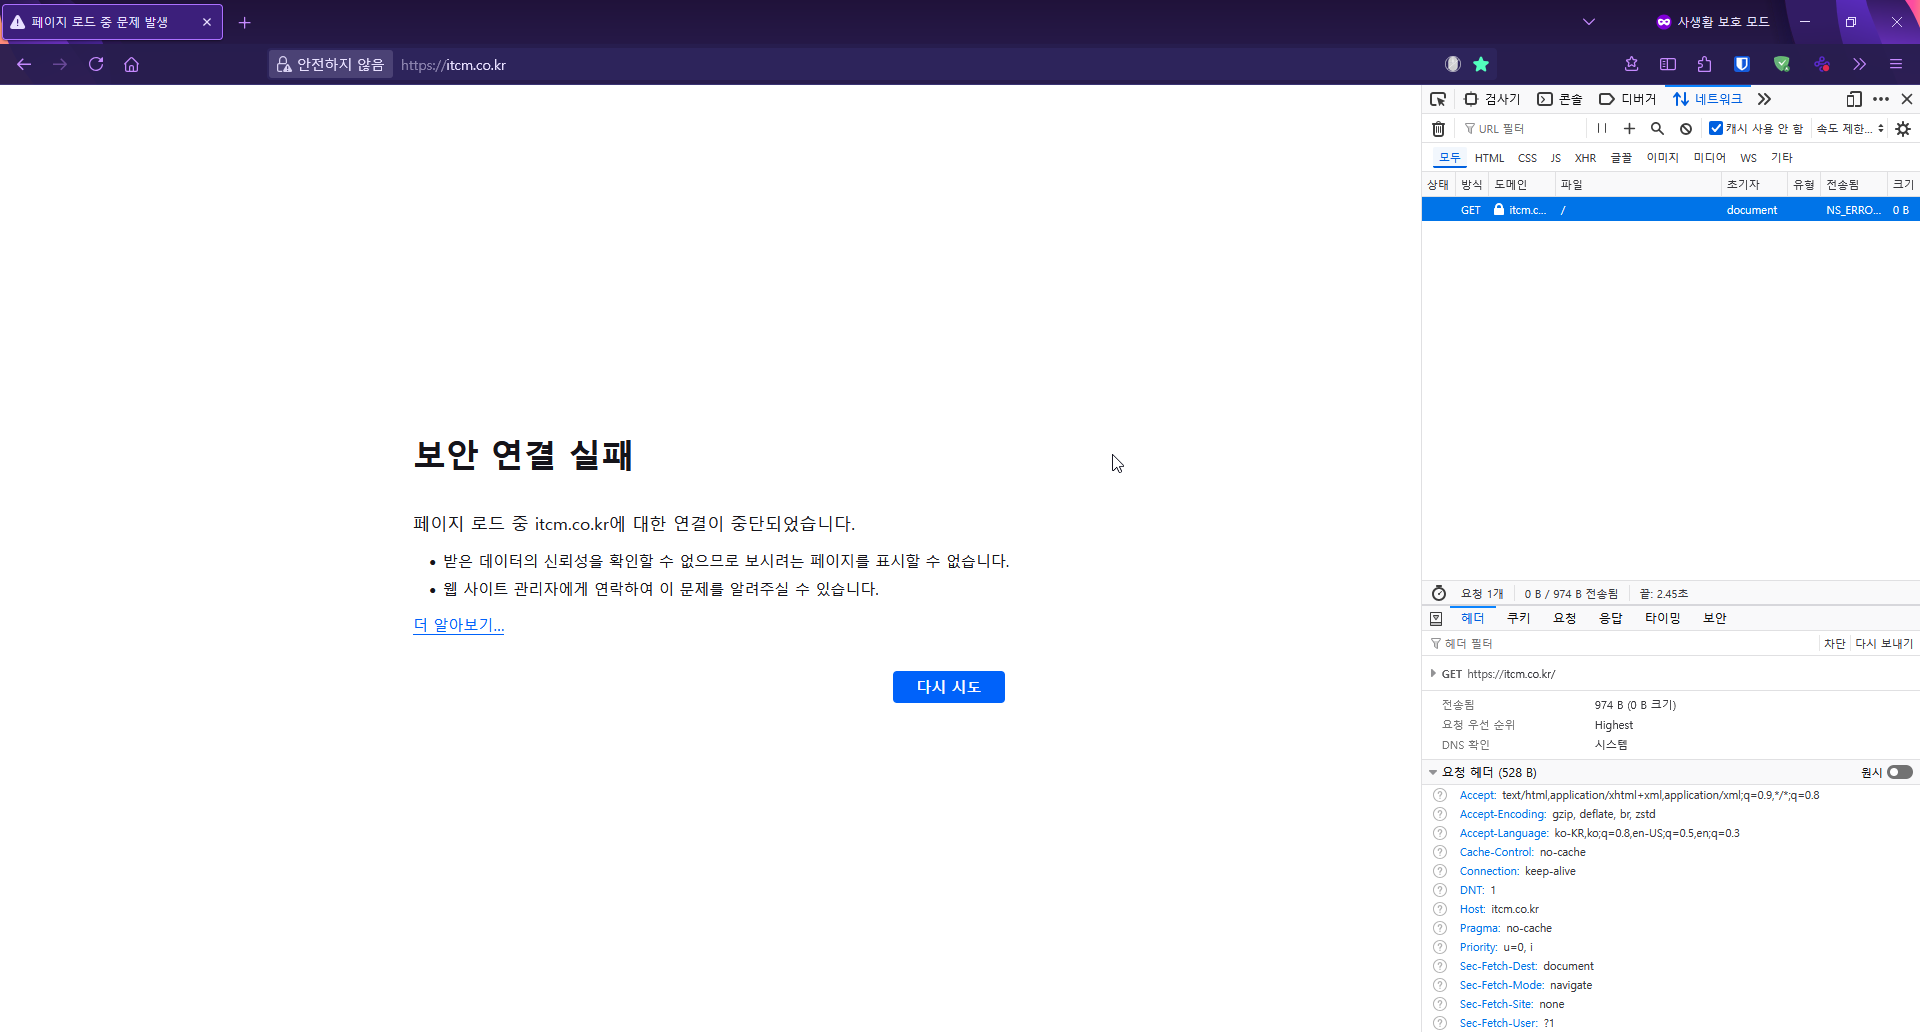Viewport: 1920px width, 1032px height.
Task: Open the list all tabs dropdown
Action: pyautogui.click(x=1589, y=22)
